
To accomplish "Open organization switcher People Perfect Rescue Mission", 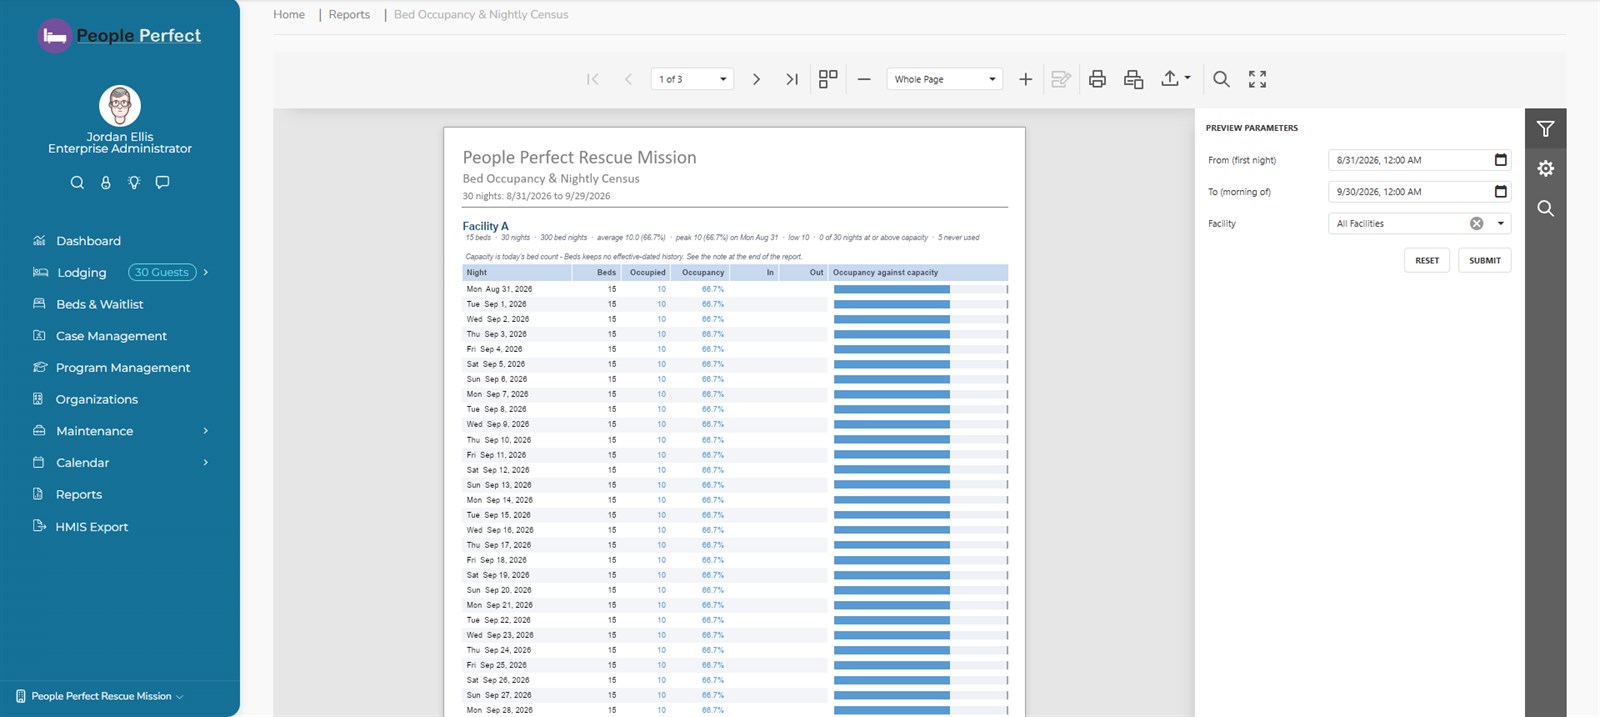I will (100, 696).
